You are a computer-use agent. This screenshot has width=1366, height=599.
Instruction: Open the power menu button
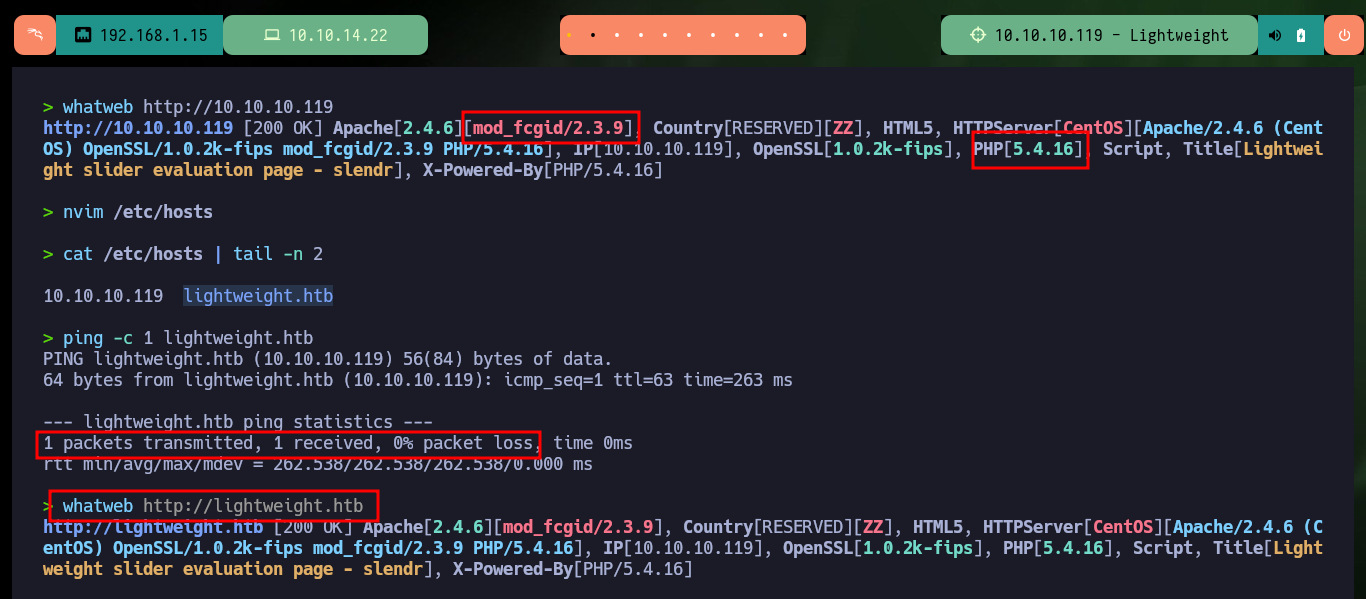1344,35
